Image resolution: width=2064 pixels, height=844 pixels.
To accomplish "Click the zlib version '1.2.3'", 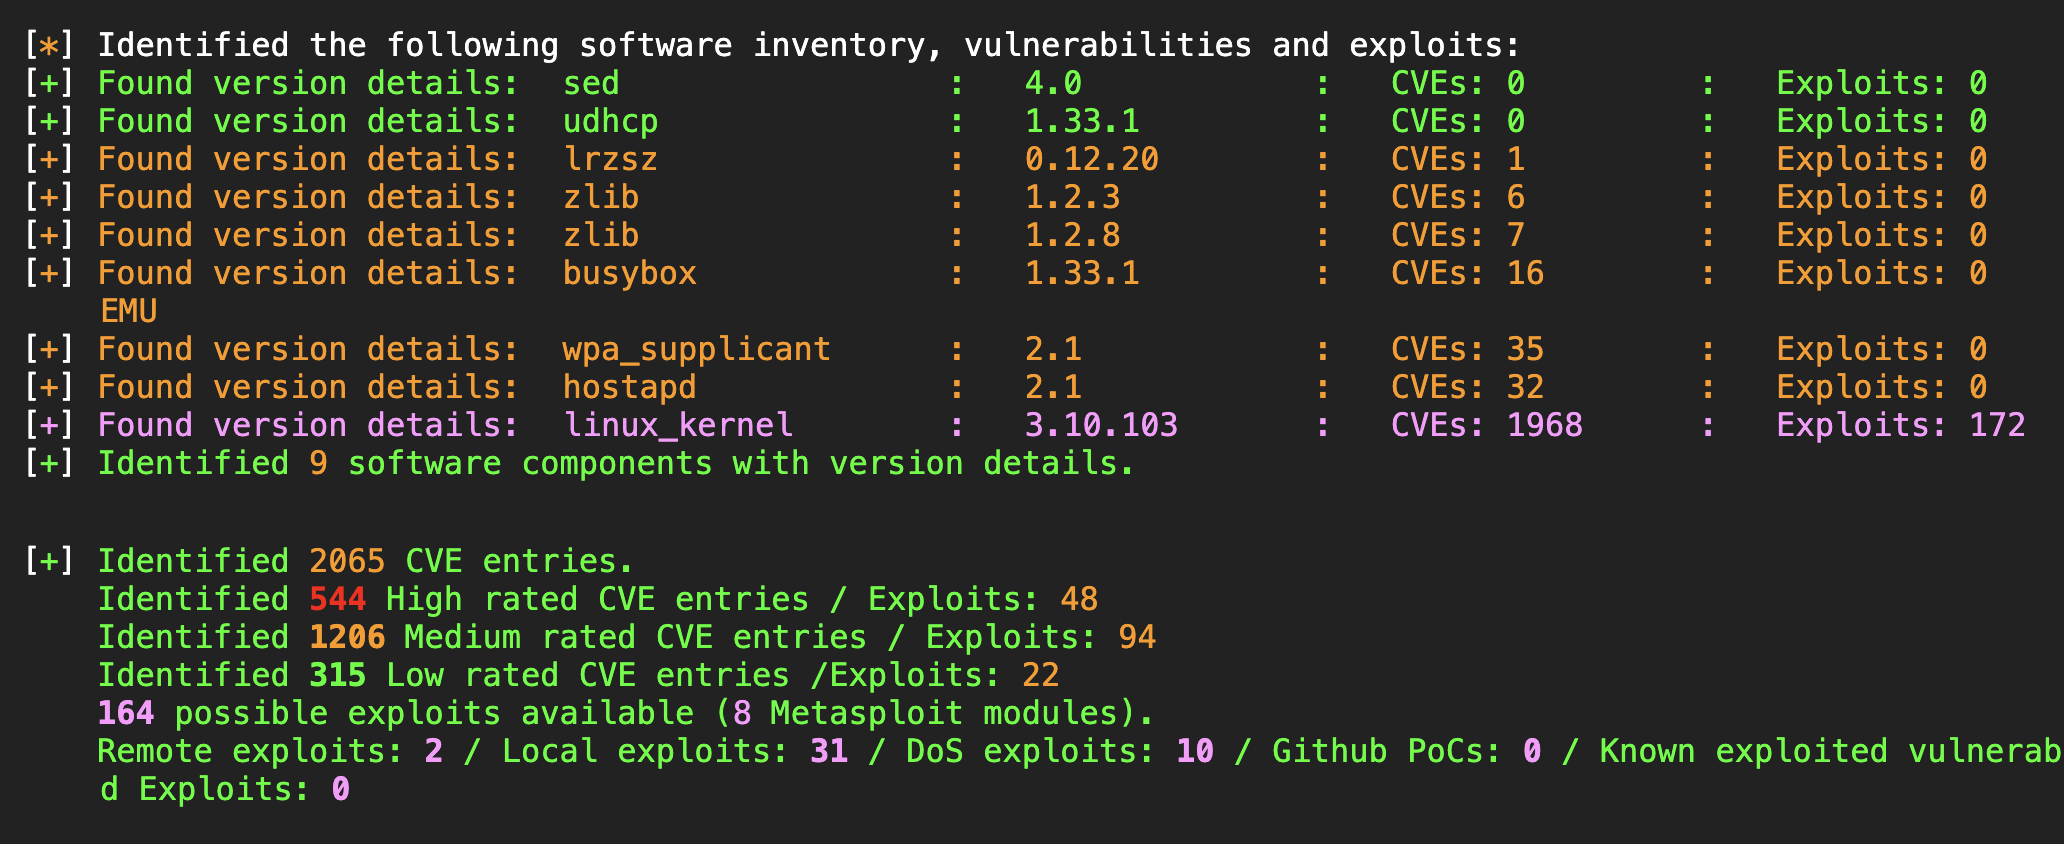I will (x=1072, y=197).
